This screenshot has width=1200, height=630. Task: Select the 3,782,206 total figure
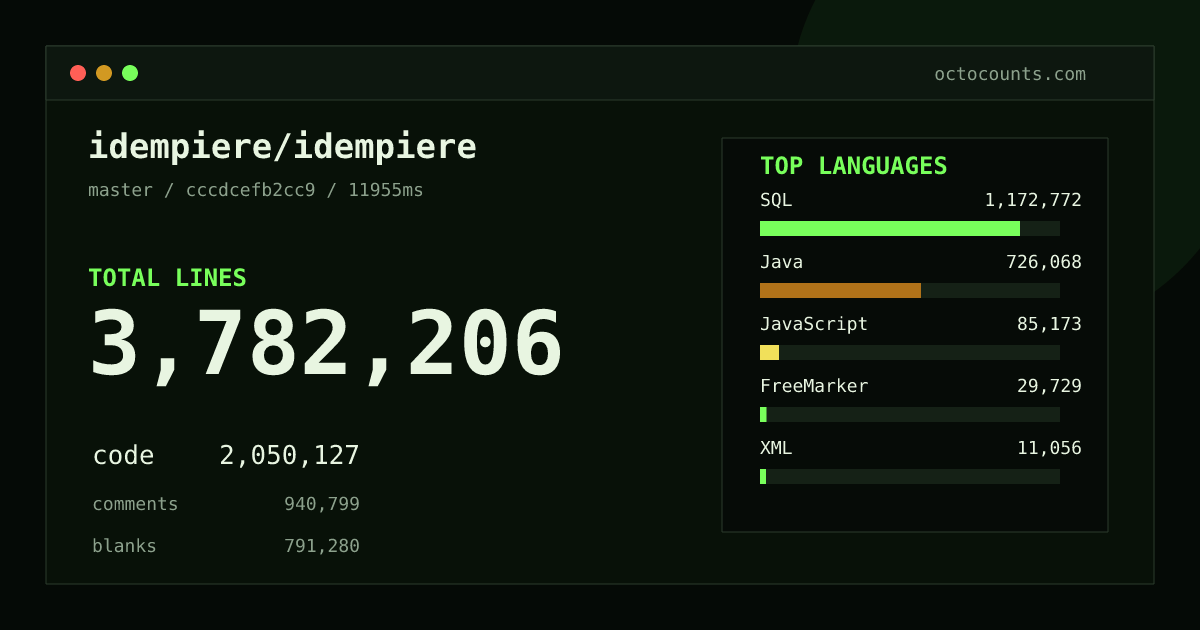pyautogui.click(x=326, y=345)
